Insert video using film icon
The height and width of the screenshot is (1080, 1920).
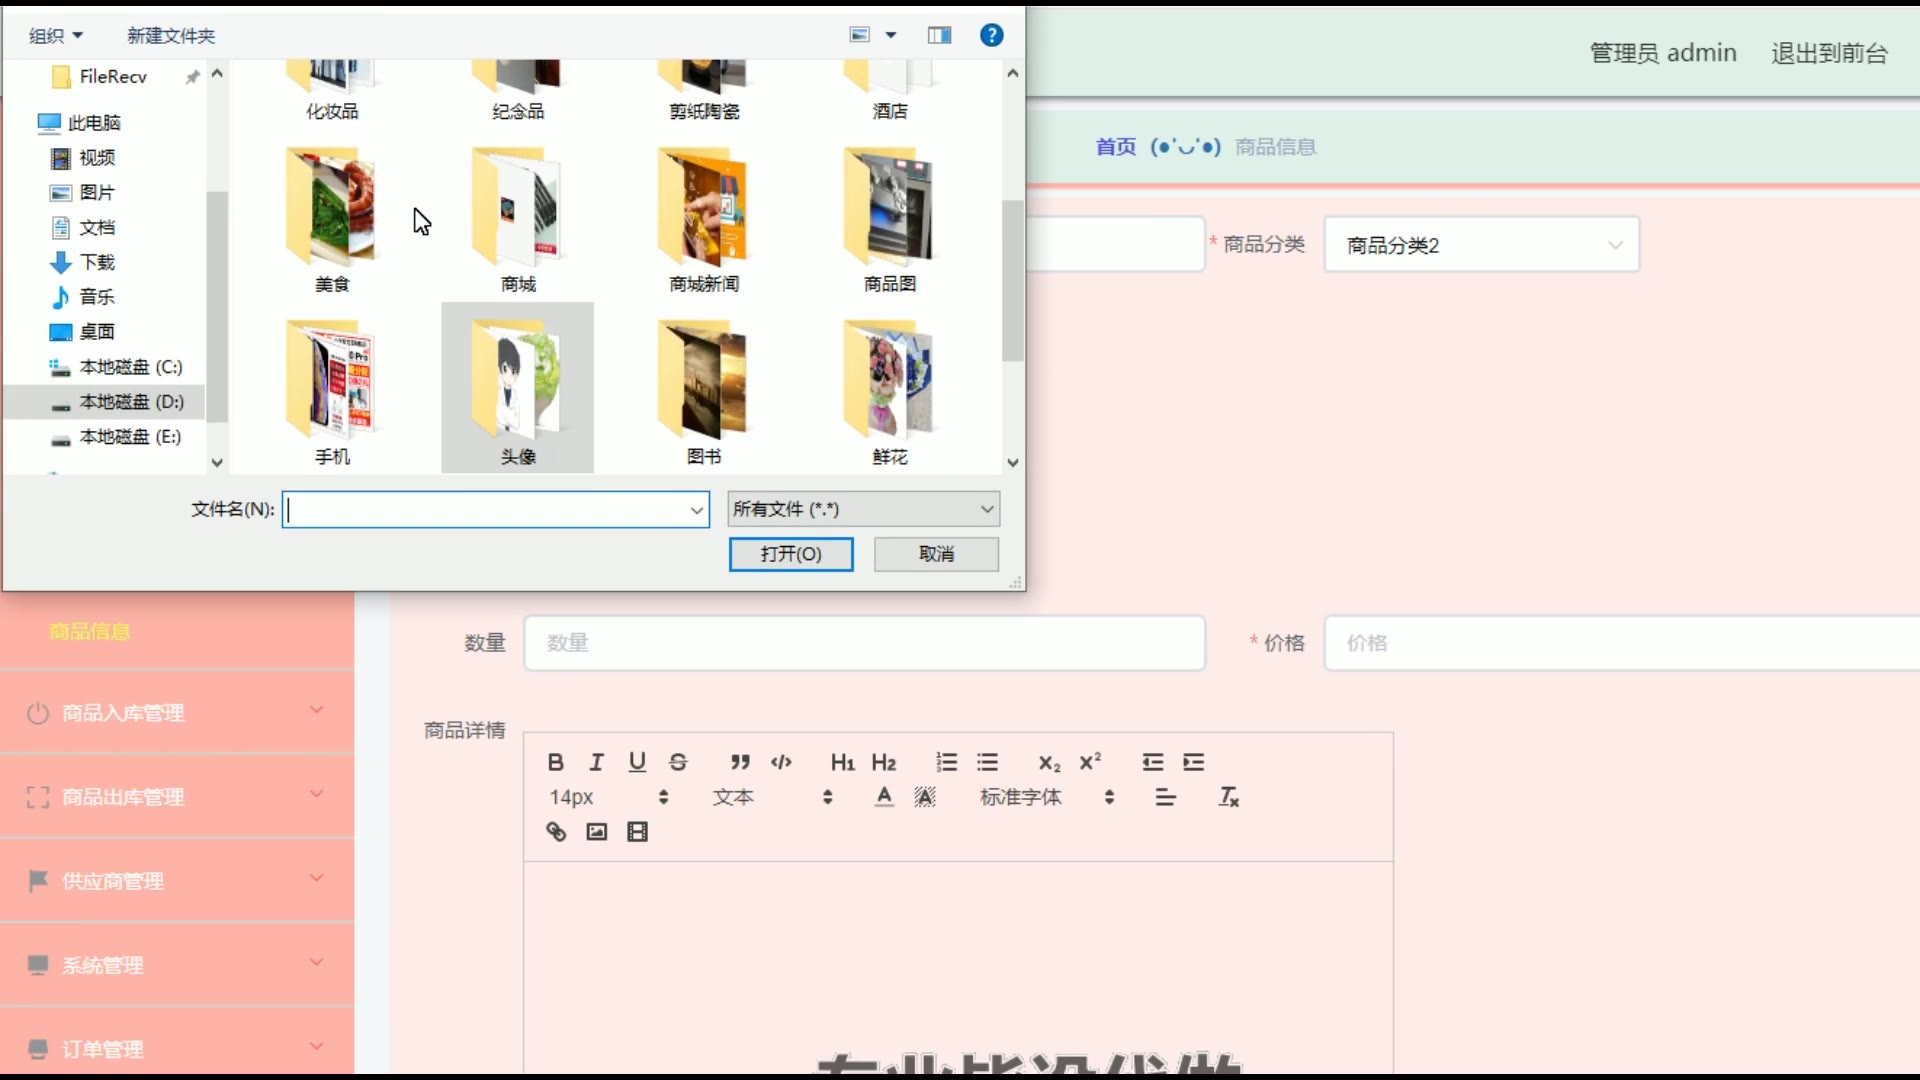coord(637,831)
